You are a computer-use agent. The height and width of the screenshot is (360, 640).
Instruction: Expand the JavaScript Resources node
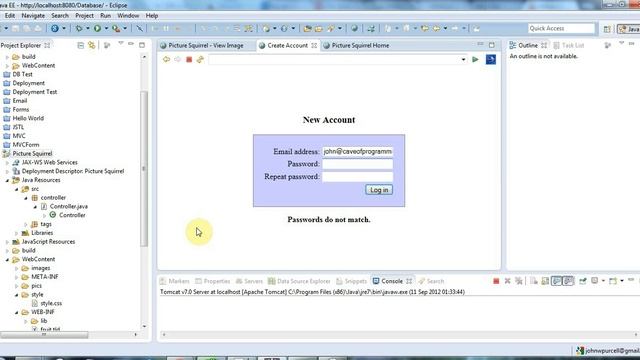pyautogui.click(x=7, y=242)
